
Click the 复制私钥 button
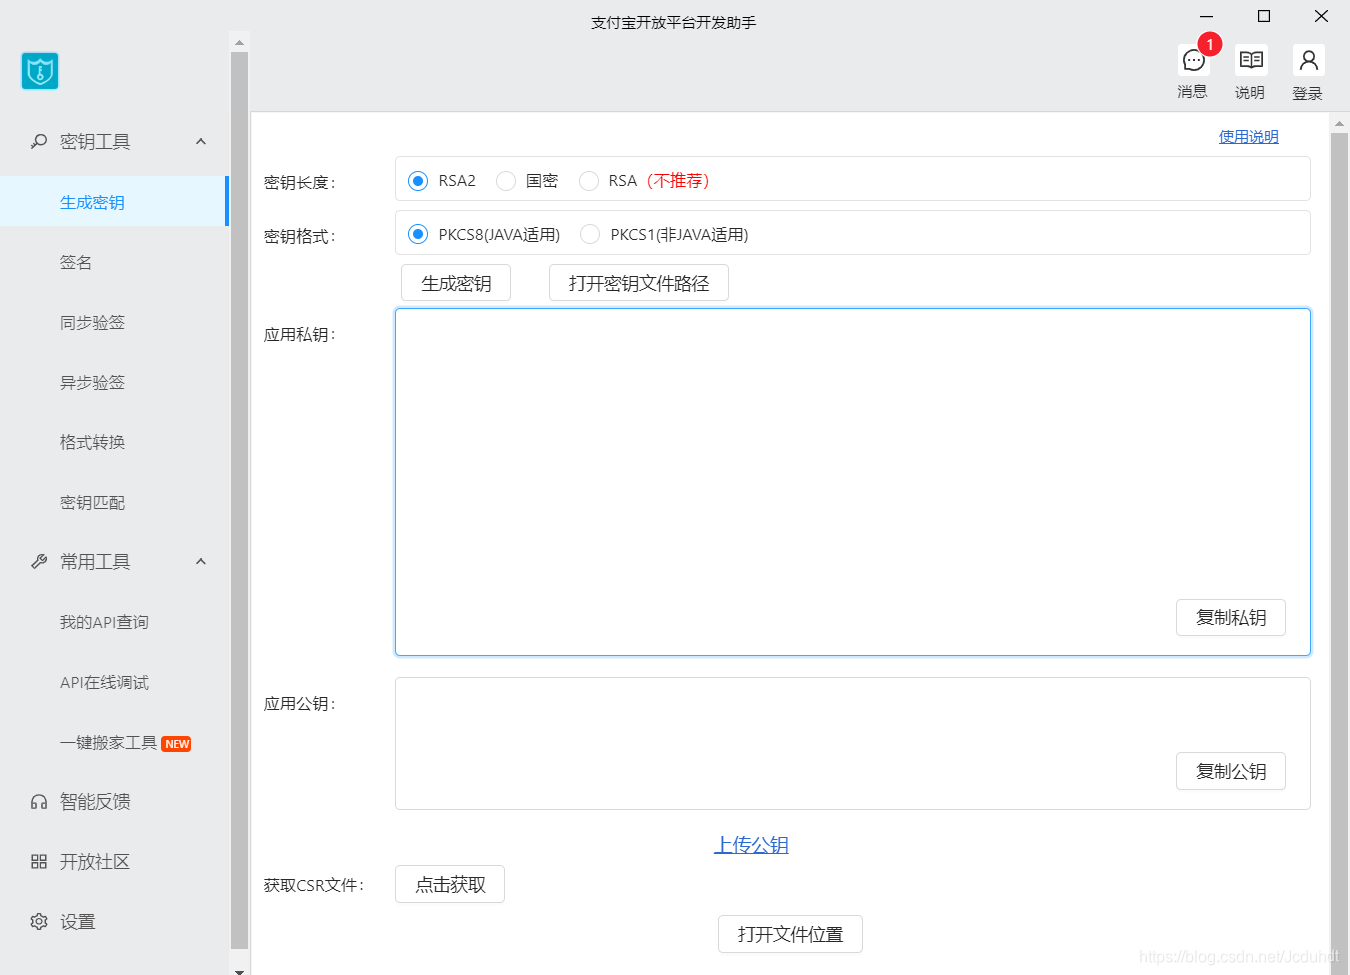[1231, 617]
